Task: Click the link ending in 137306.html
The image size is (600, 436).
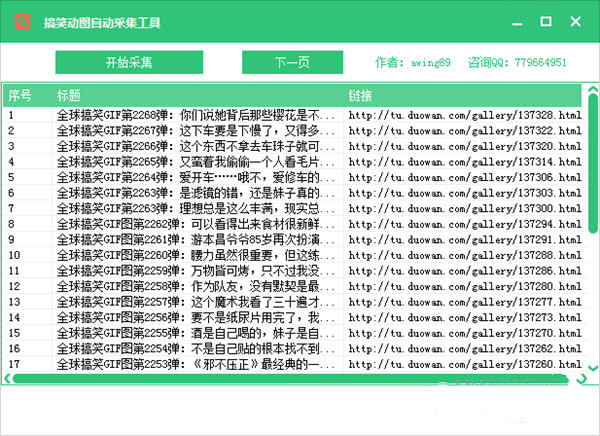Action: coord(465,177)
